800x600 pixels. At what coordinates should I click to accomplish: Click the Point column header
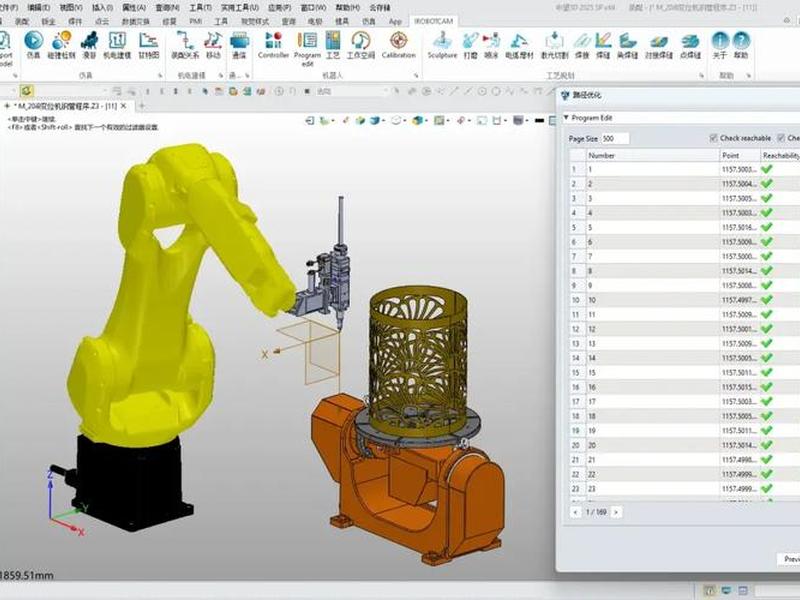point(739,155)
